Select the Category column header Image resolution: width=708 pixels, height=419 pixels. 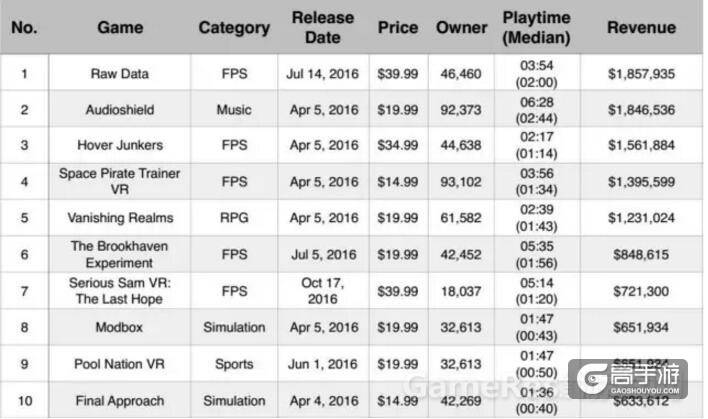point(234,28)
